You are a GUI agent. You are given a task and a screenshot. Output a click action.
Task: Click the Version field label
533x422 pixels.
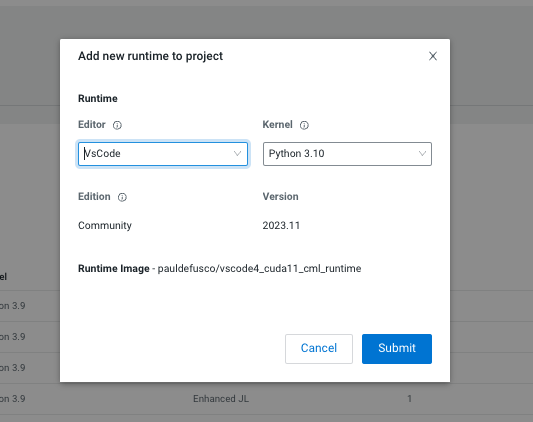(x=280, y=197)
